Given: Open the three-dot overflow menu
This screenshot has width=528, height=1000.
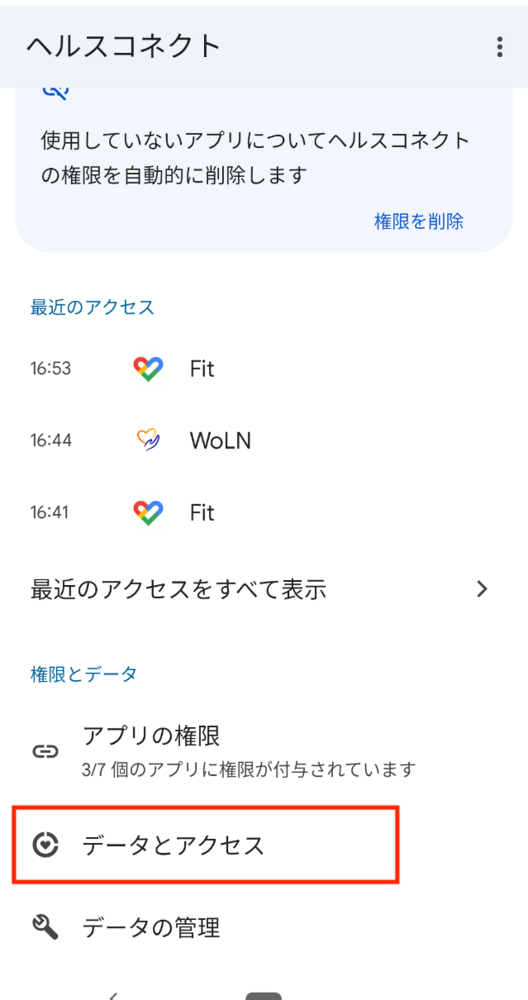Looking at the screenshot, I should pyautogui.click(x=499, y=47).
